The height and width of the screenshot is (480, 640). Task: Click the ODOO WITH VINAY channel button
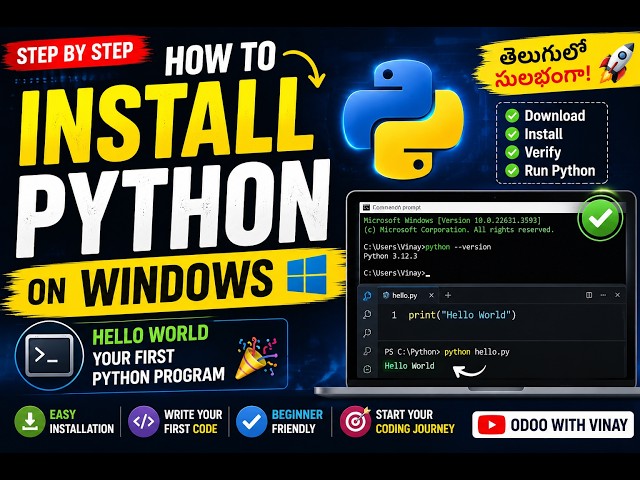553,425
